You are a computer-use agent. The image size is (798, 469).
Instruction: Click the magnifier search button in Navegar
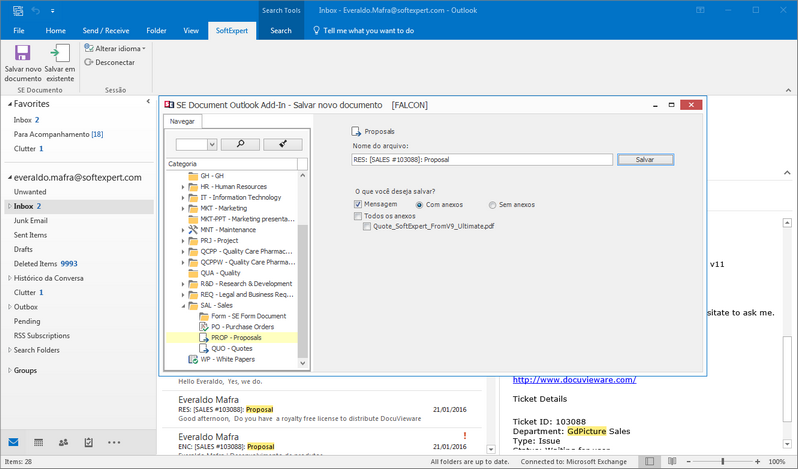(x=240, y=144)
